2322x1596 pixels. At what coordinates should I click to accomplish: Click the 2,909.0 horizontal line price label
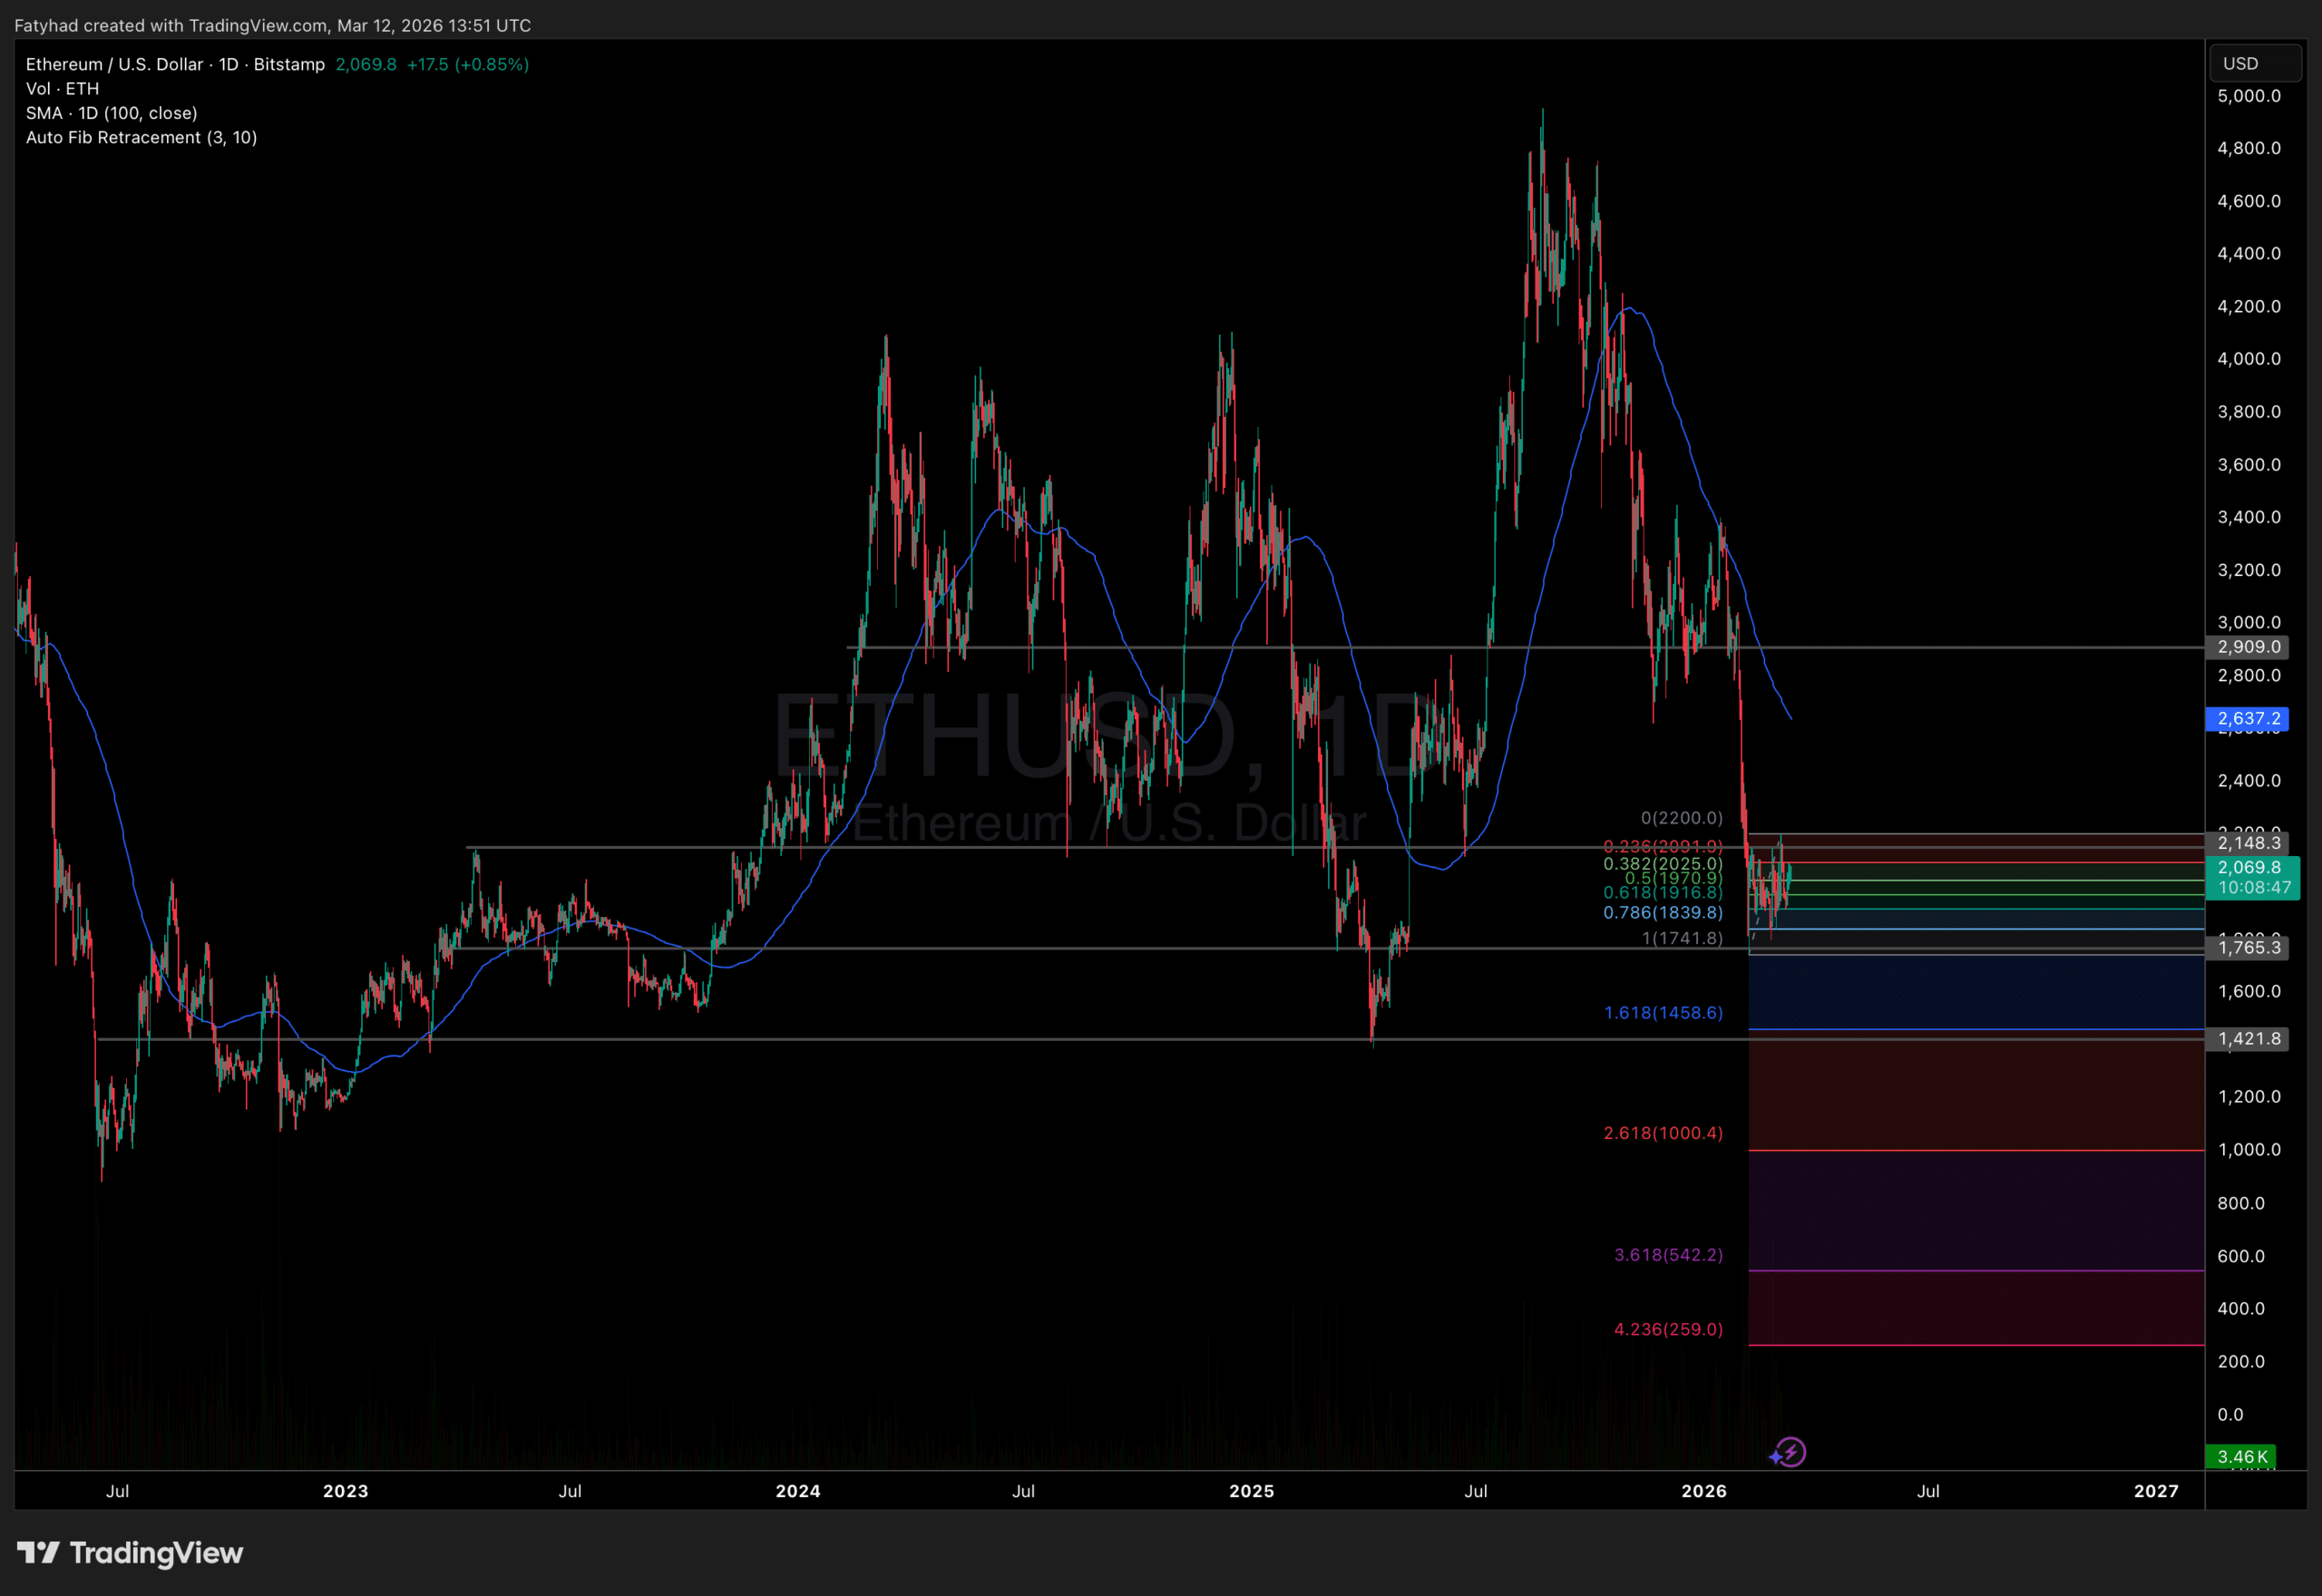[2247, 647]
